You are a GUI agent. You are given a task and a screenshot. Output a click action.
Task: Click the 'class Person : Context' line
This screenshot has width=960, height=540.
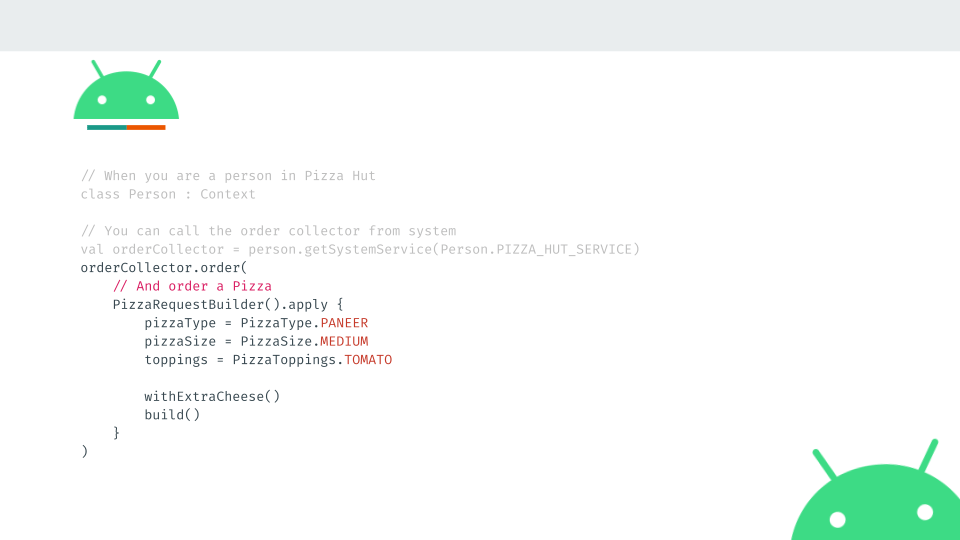click(168, 195)
